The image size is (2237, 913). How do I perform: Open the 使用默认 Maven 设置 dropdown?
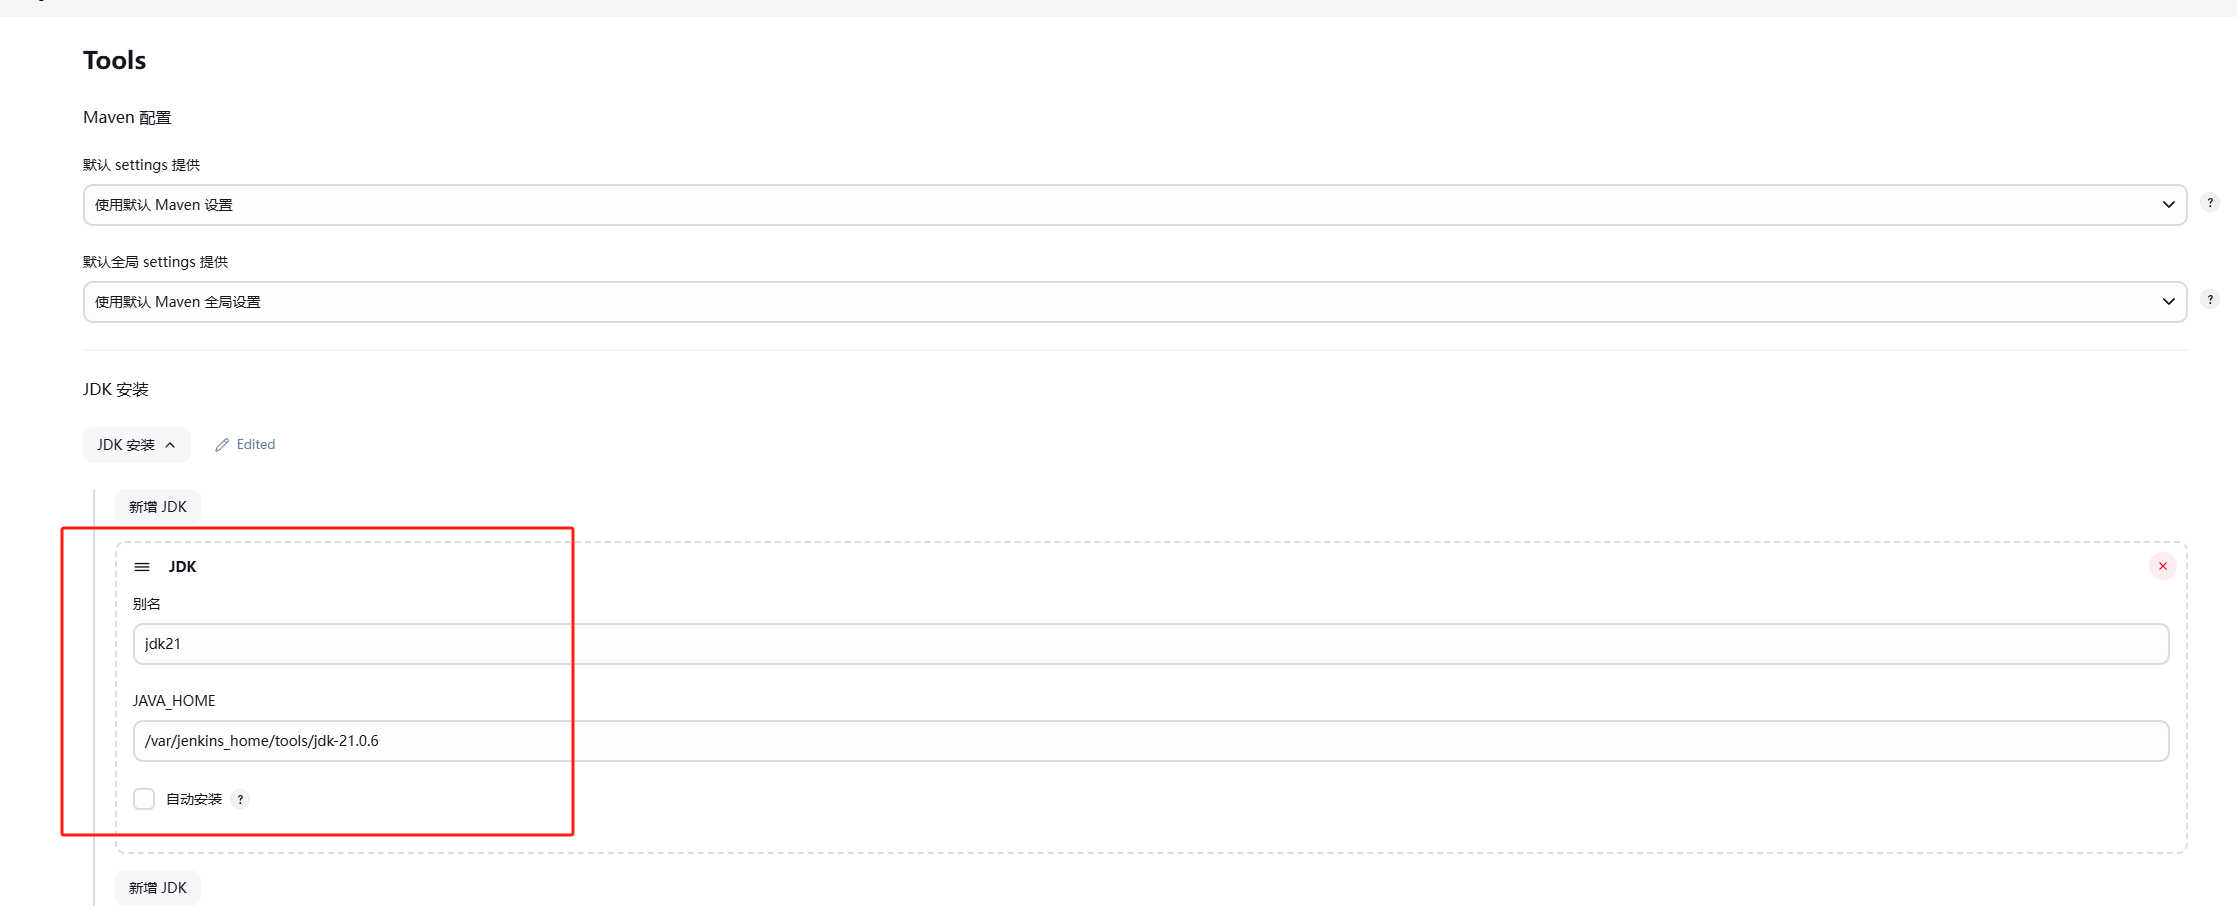click(x=1134, y=205)
